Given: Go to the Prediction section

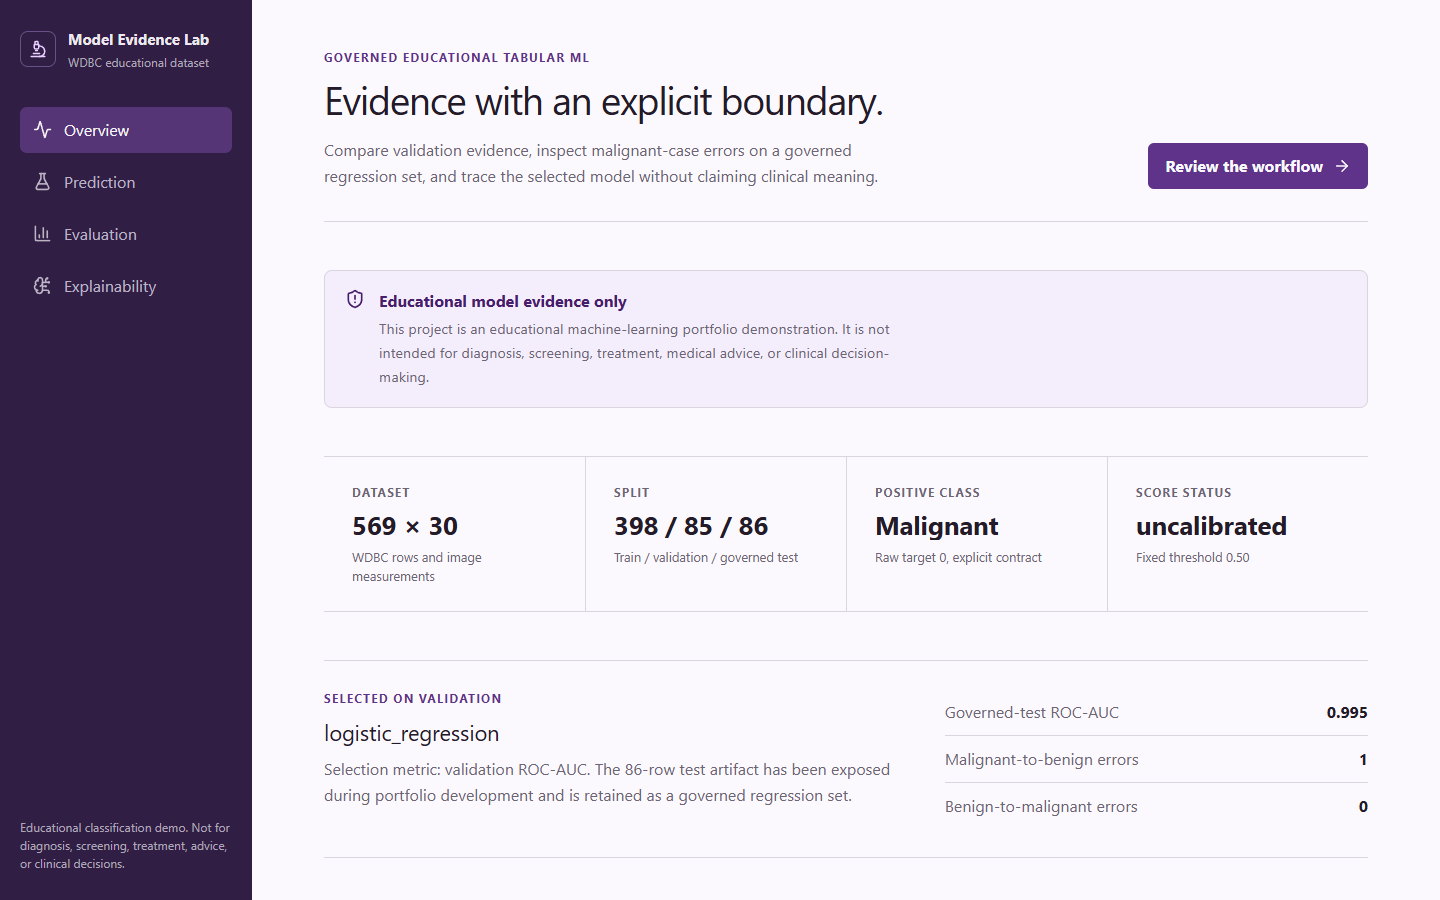Looking at the screenshot, I should point(126,182).
